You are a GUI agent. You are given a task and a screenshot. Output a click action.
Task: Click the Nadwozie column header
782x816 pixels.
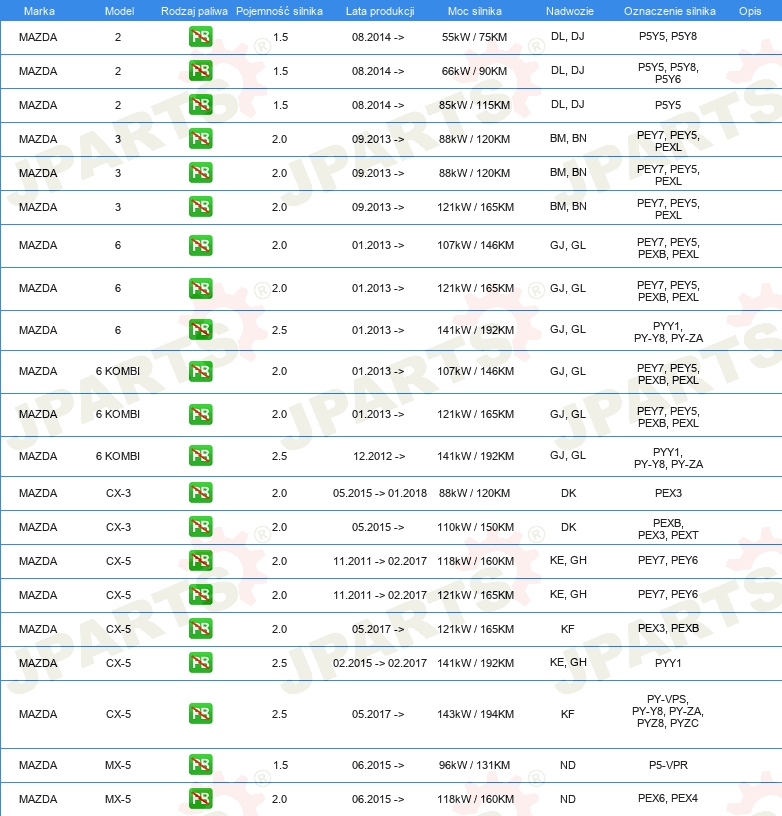[570, 11]
